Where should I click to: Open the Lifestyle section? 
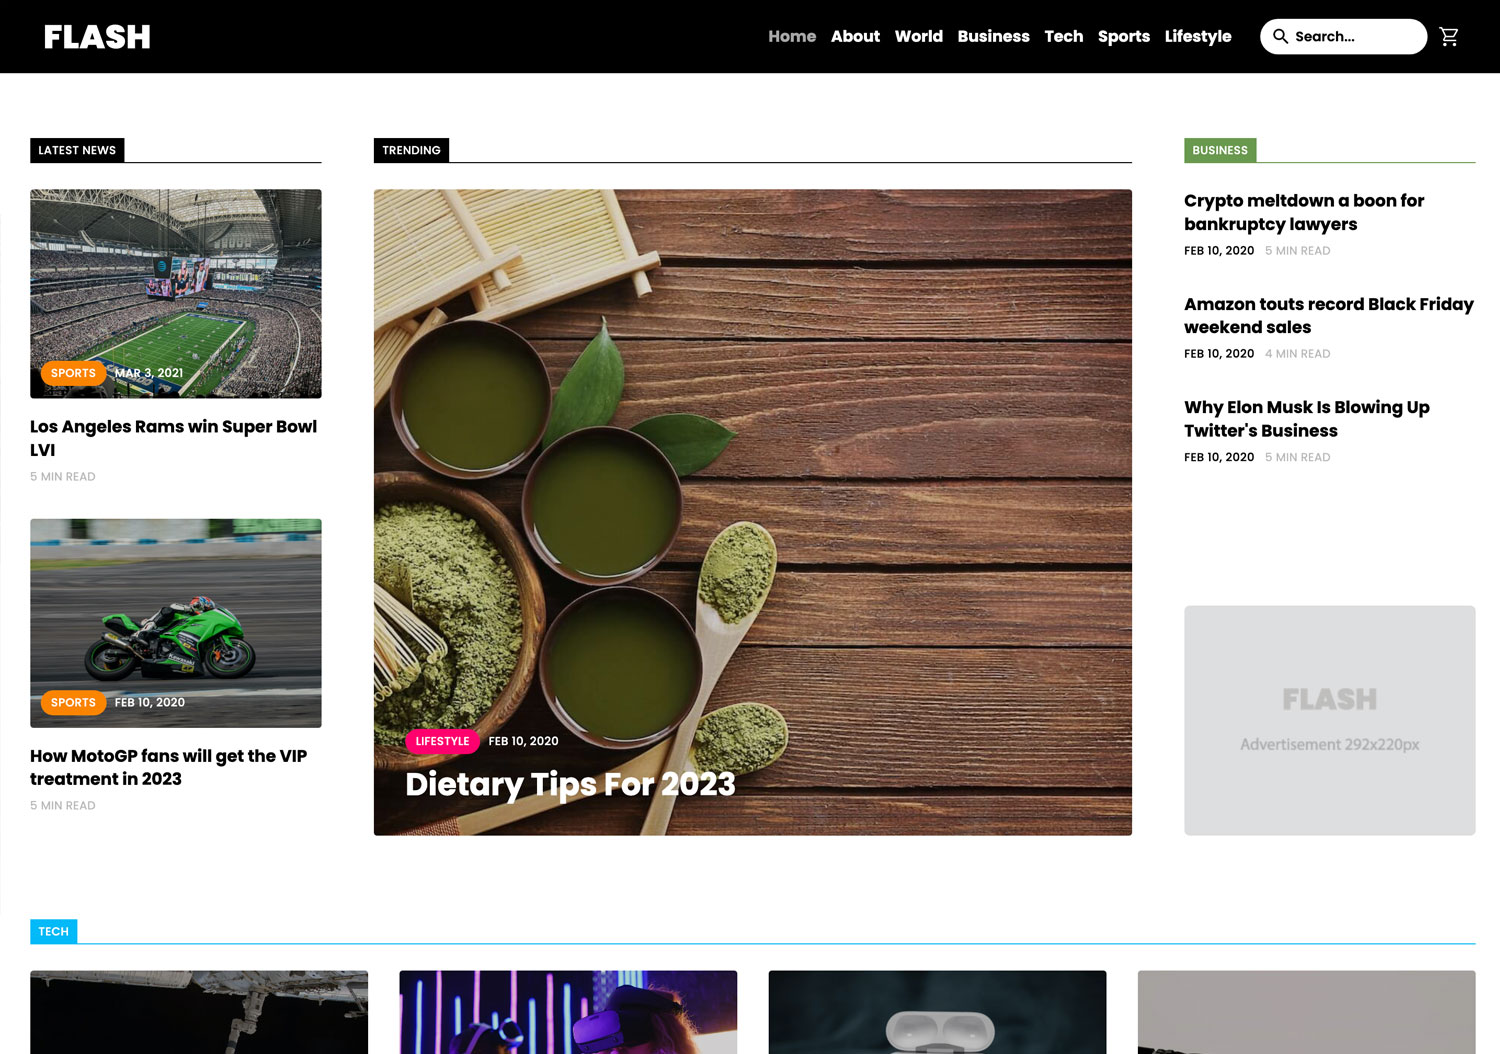point(1197,36)
